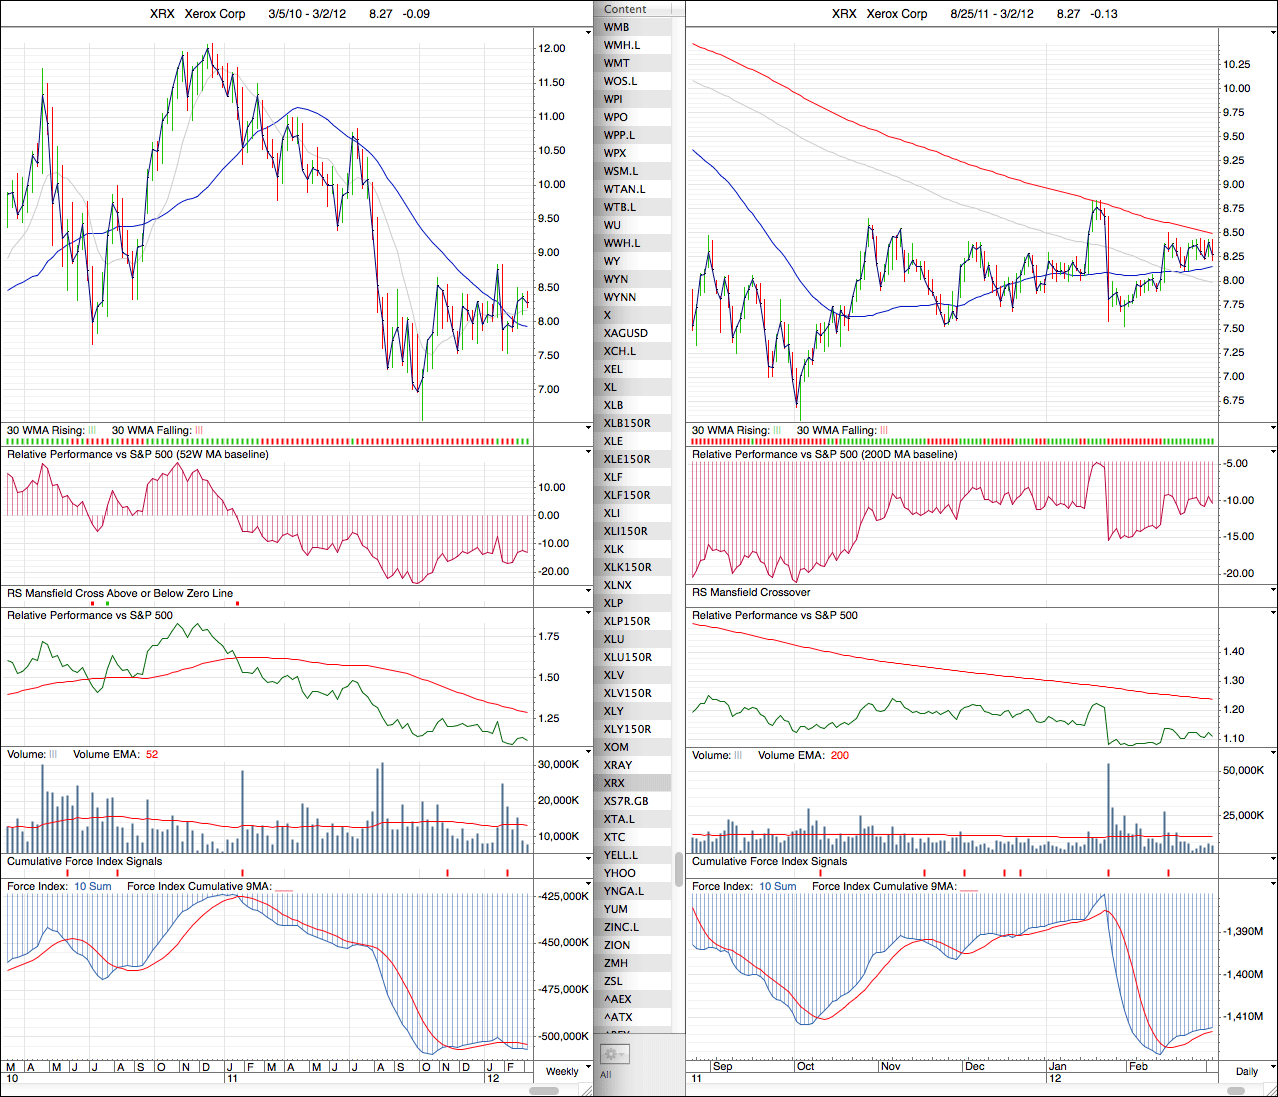Expand weekly Volume panel options arrow
Image resolution: width=1278 pixels, height=1097 pixels.
588,752
